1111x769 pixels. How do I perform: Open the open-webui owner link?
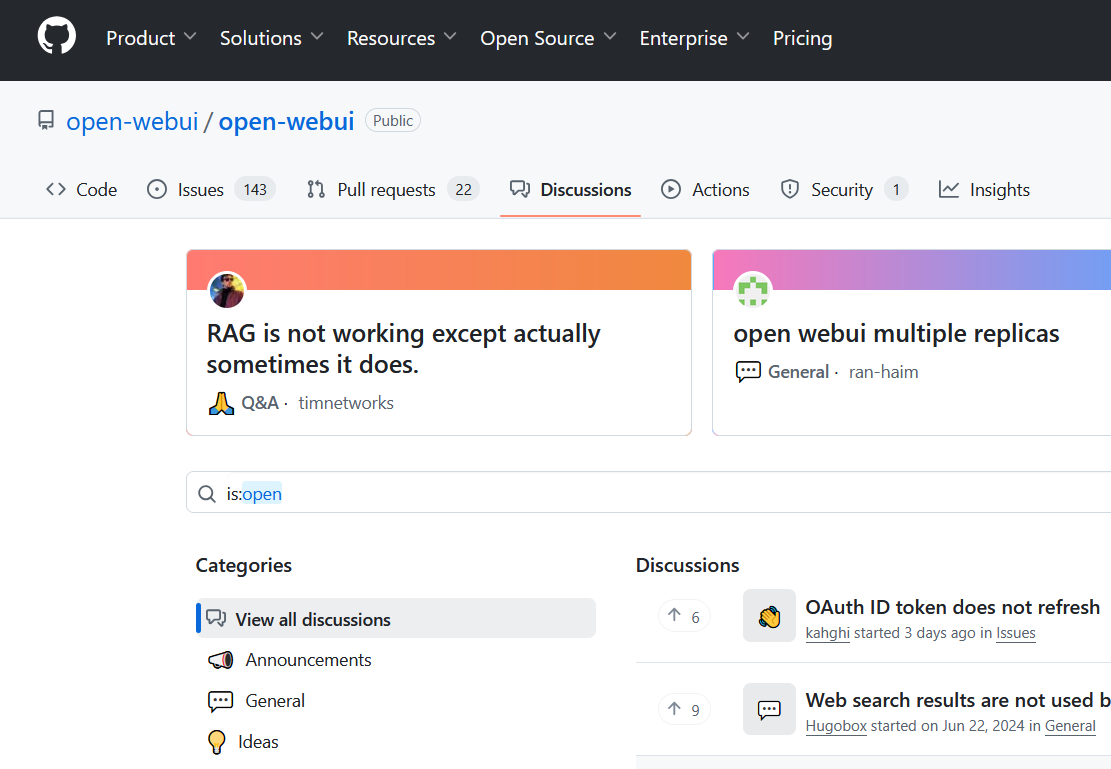pyautogui.click(x=132, y=121)
